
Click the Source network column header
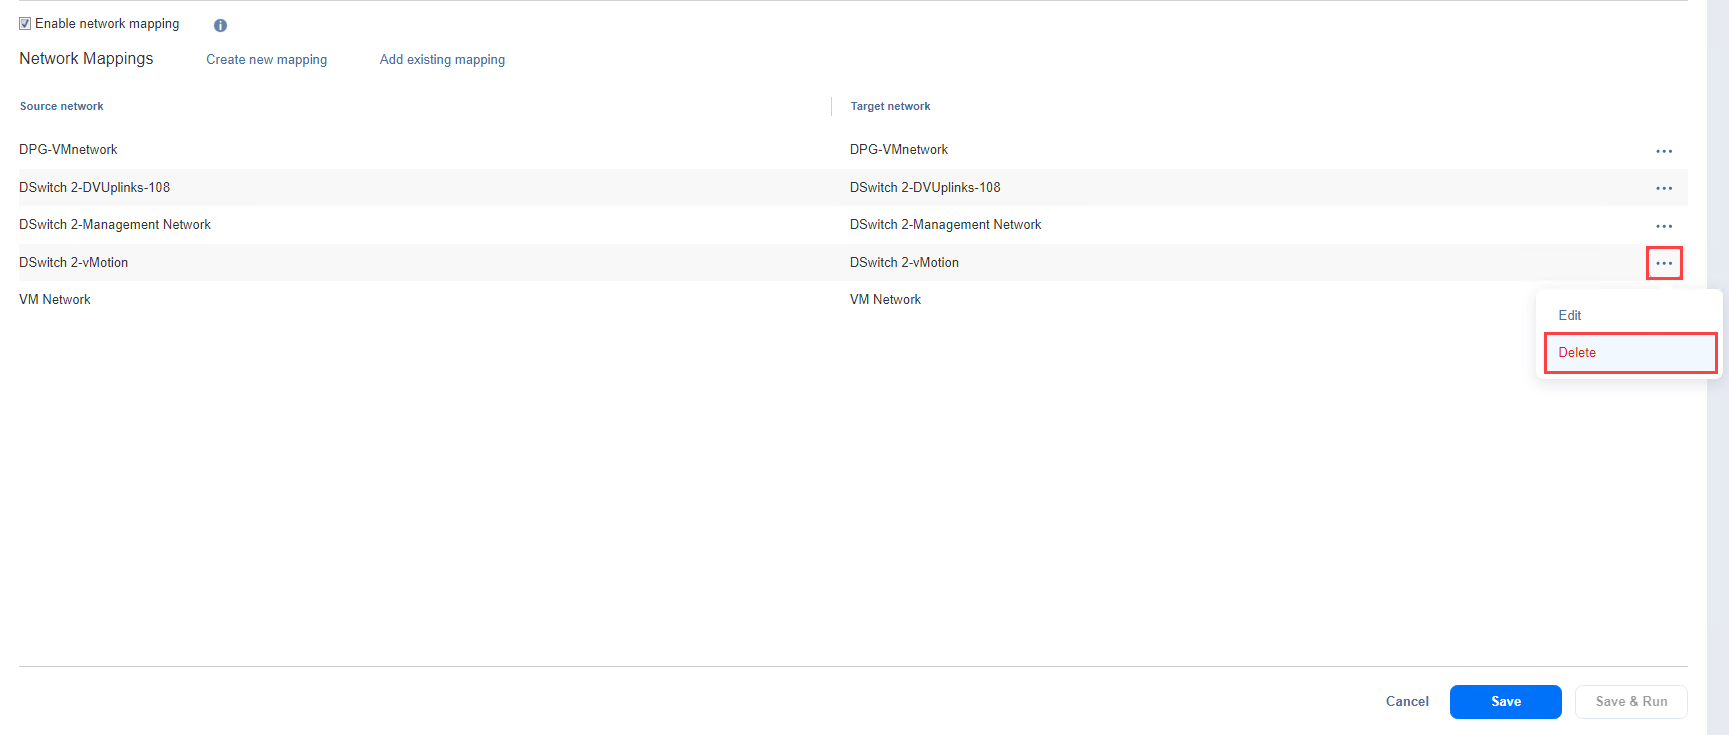click(x=62, y=106)
